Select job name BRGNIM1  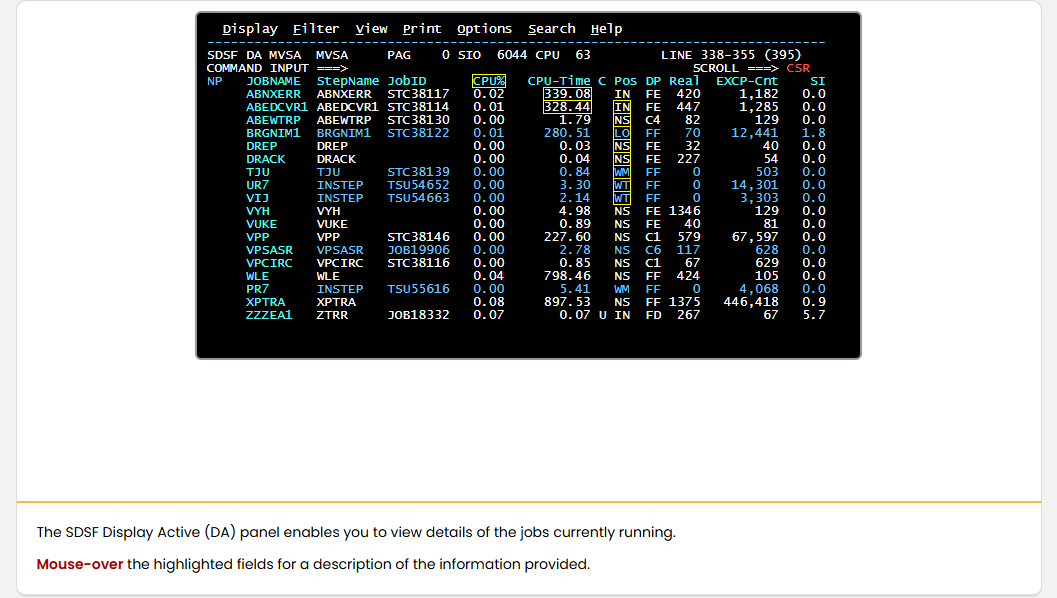pos(273,133)
